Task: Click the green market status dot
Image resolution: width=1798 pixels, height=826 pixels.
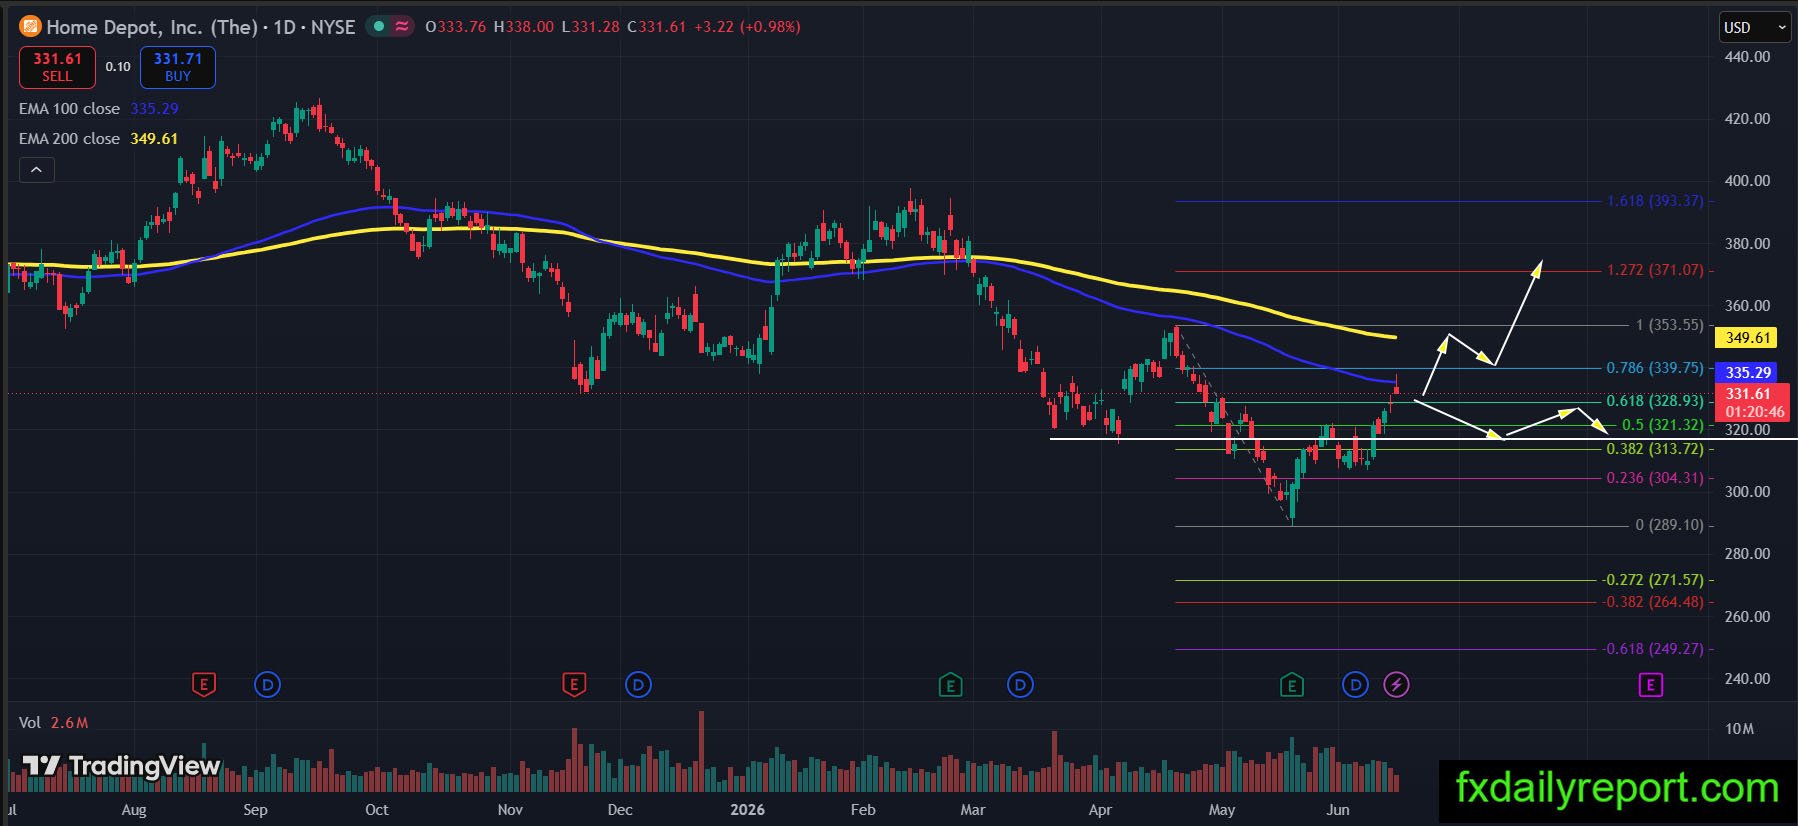Action: (379, 26)
